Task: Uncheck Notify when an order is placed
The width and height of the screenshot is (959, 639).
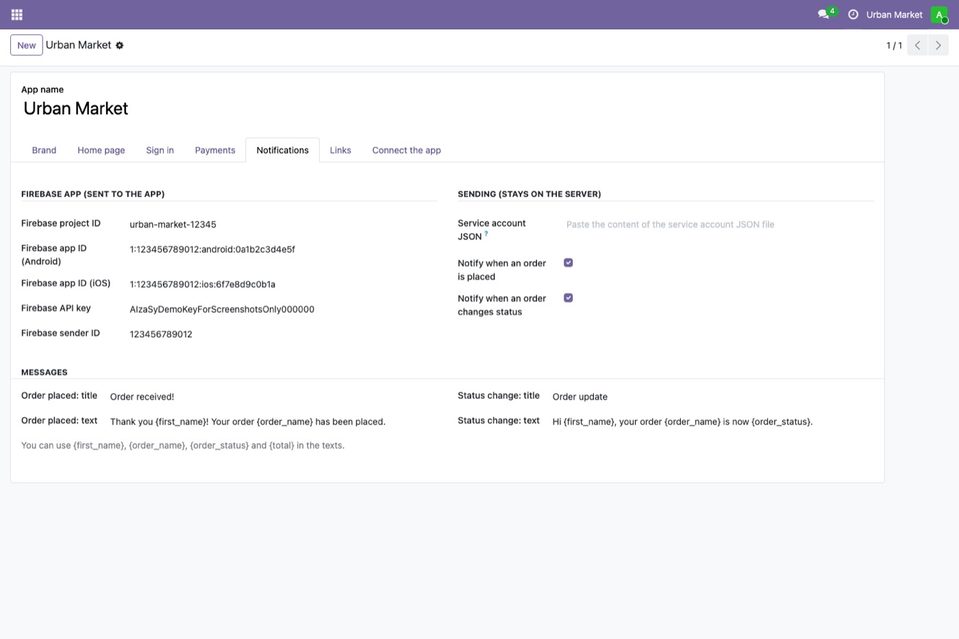Action: [568, 263]
